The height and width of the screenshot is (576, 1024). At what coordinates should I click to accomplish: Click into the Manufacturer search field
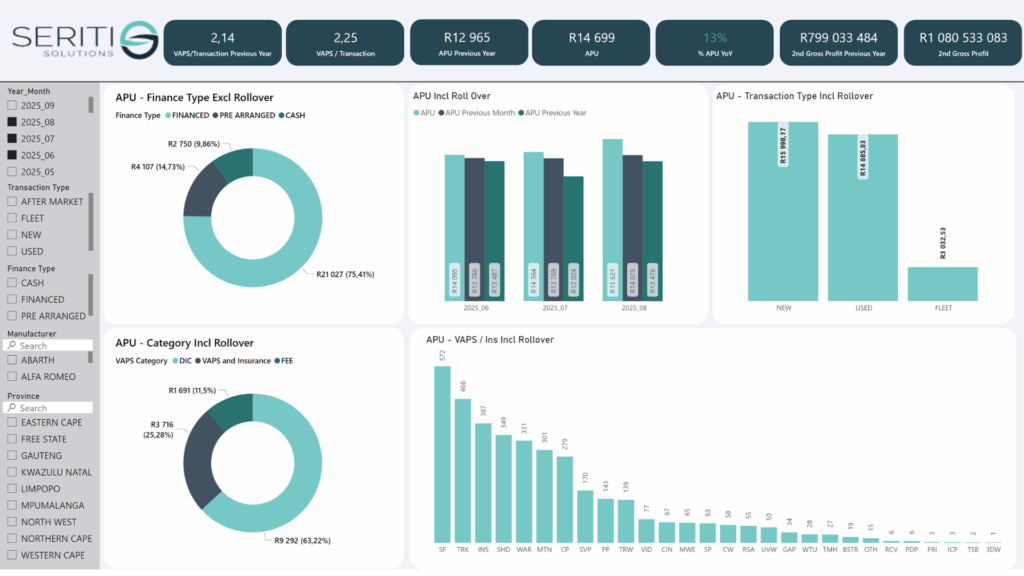[48, 345]
